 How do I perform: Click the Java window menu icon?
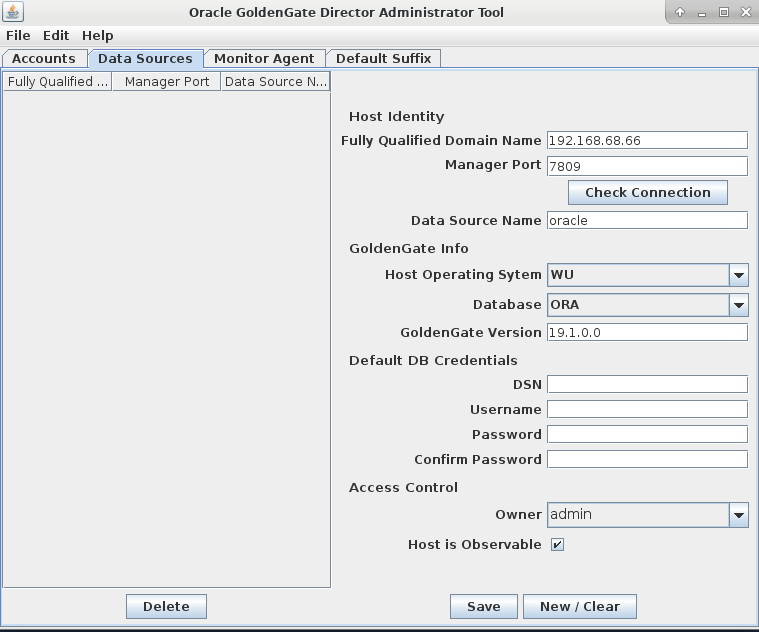pyautogui.click(x=14, y=12)
